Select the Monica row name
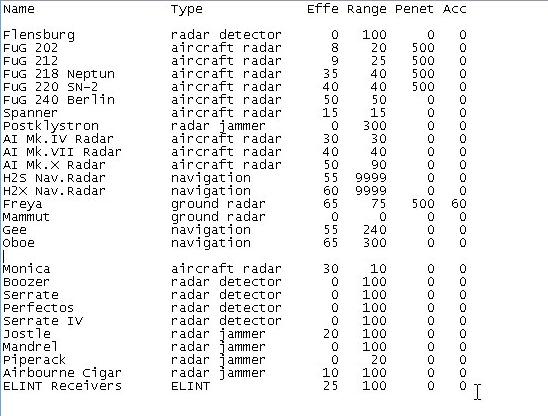Image resolution: width=548 pixels, height=416 pixels. click(x=27, y=269)
